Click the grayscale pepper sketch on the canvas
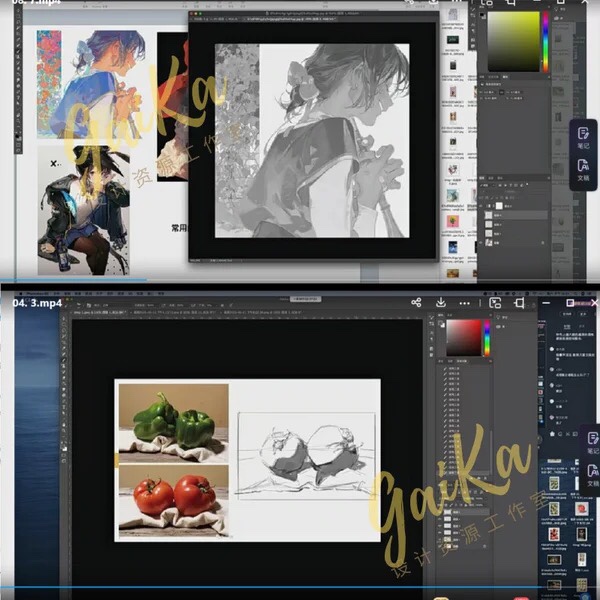600x600 pixels. pyautogui.click(x=306, y=456)
